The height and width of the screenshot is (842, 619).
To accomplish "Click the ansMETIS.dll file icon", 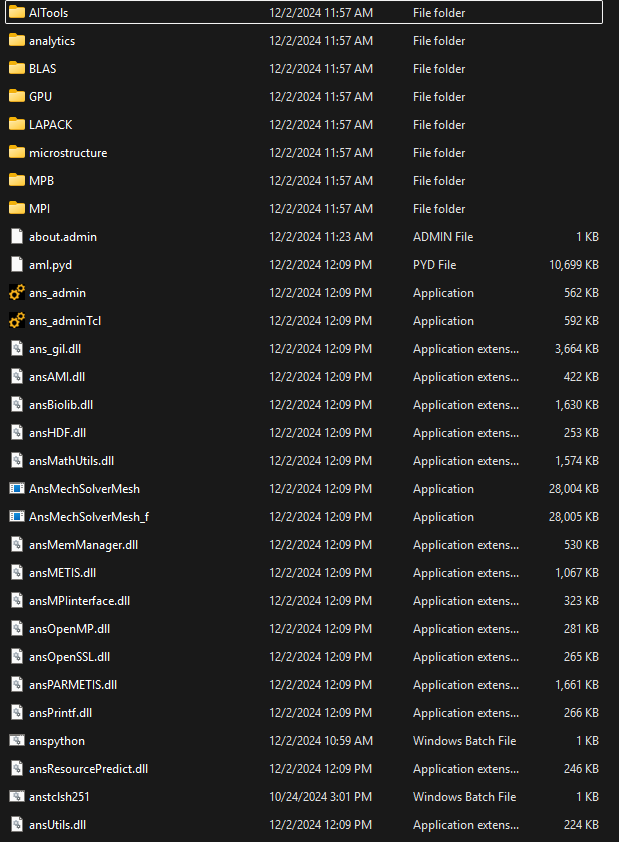I will coord(17,572).
